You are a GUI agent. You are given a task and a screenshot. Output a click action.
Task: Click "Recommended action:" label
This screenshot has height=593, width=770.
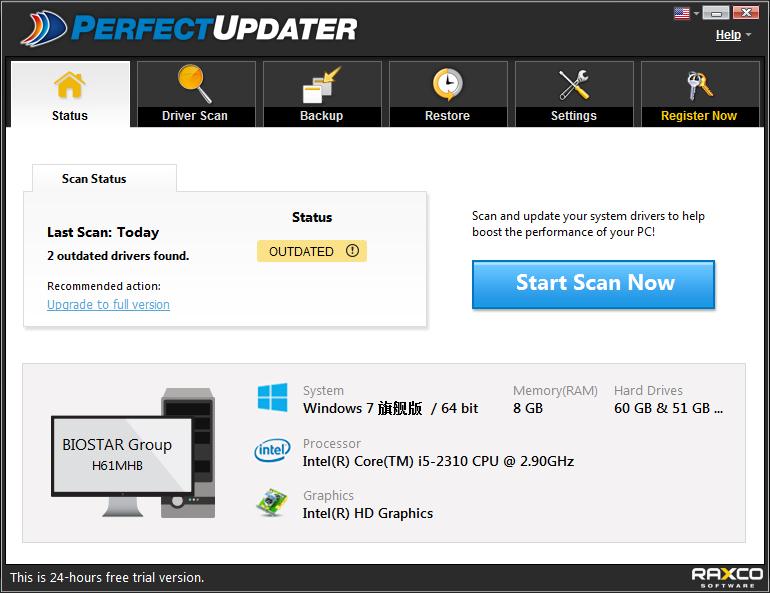tap(104, 286)
